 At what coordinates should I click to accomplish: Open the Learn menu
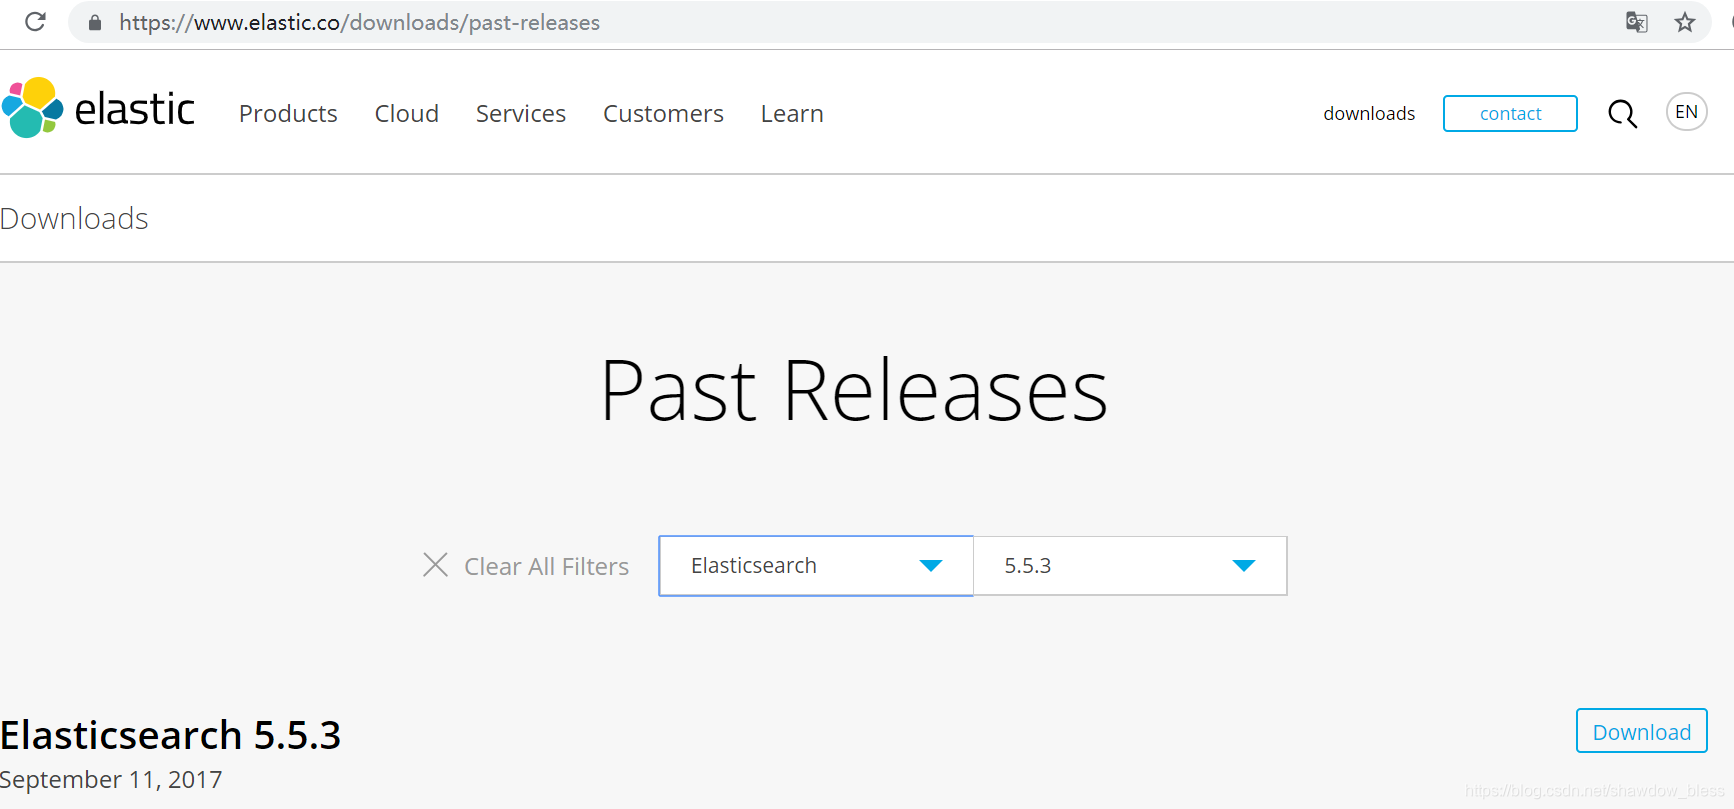792,114
